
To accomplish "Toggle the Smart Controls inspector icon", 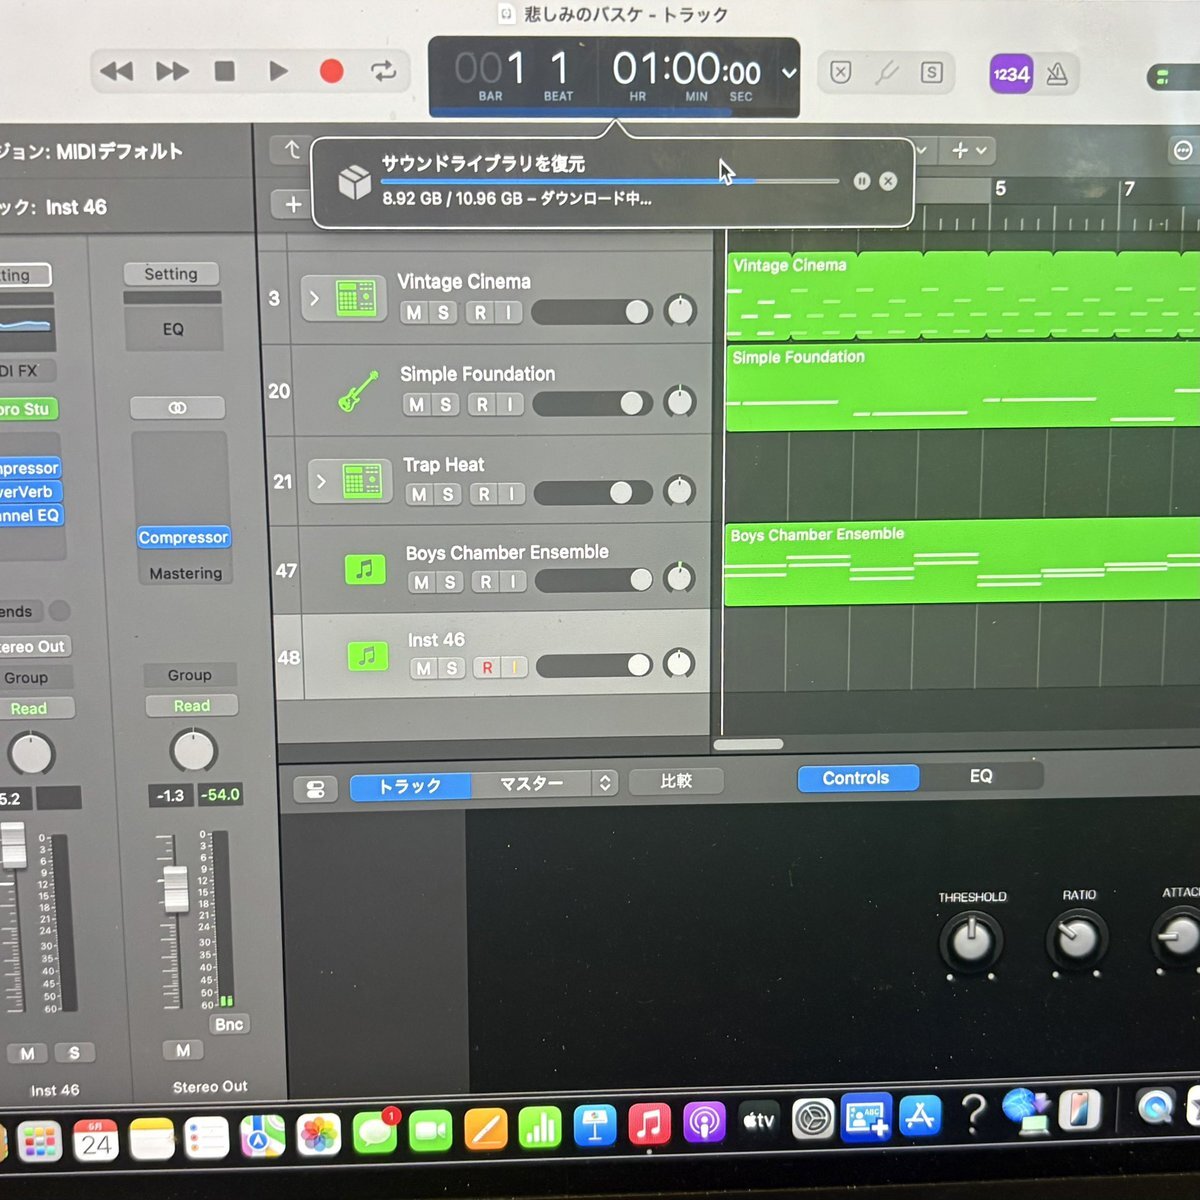I will click(x=316, y=789).
